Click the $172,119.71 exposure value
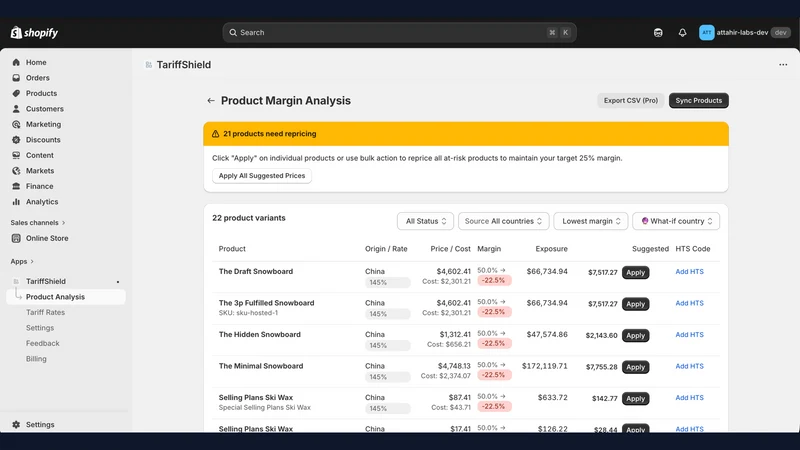Screen dimensions: 800x450 coord(544,366)
